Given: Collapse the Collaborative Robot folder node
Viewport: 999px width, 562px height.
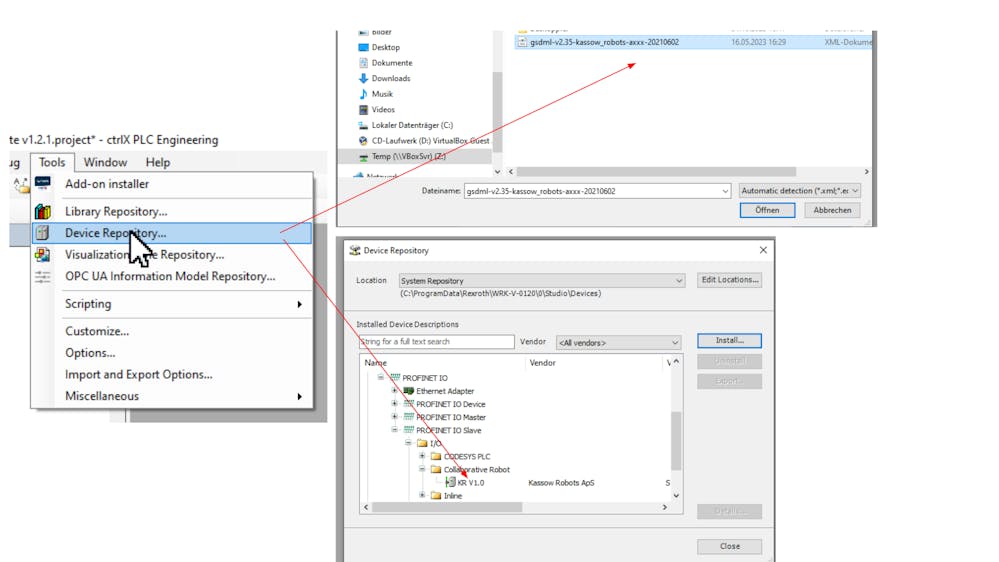Looking at the screenshot, I should click(x=422, y=468).
